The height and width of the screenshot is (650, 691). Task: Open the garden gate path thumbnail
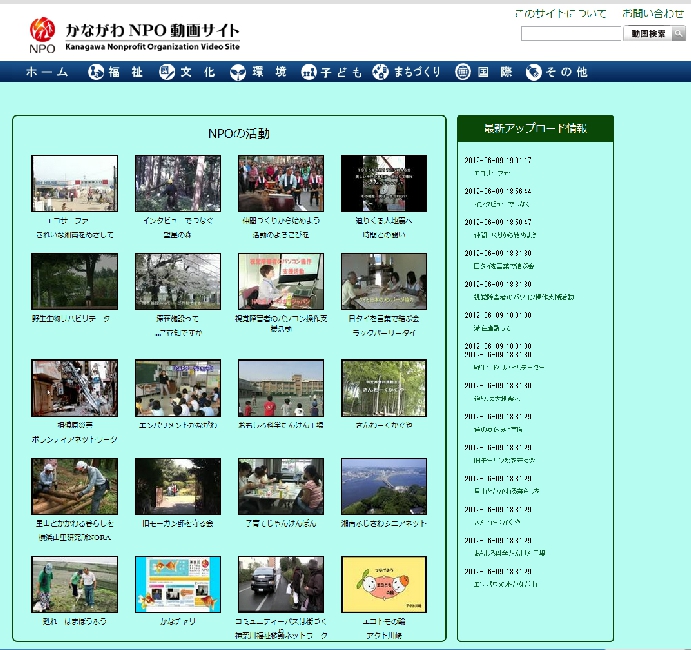tap(178, 487)
